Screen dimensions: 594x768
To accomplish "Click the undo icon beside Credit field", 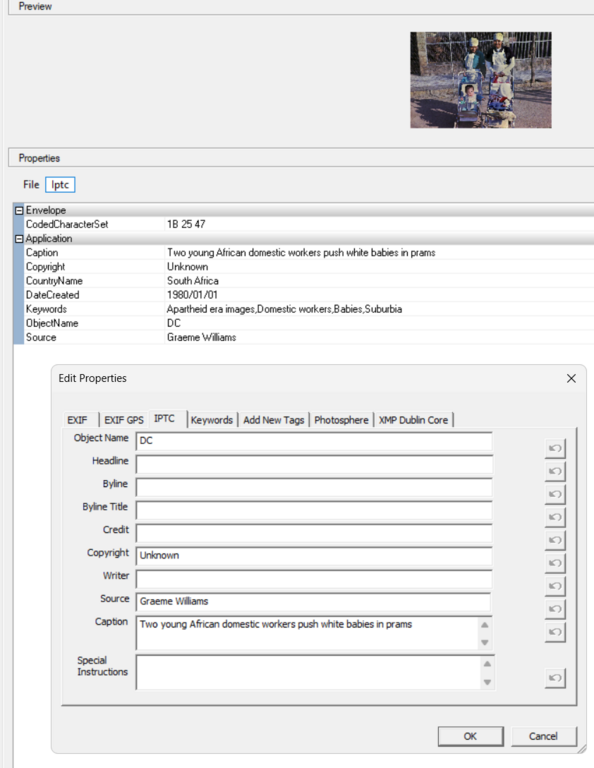I will click(x=555, y=540).
